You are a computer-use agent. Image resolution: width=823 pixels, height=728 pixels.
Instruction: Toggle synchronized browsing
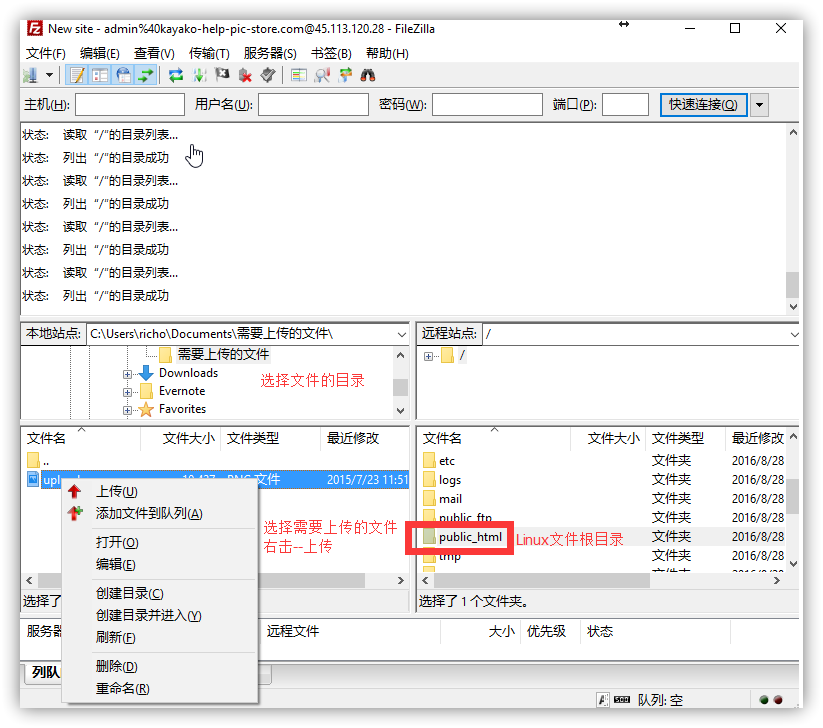pyautogui.click(x=345, y=76)
